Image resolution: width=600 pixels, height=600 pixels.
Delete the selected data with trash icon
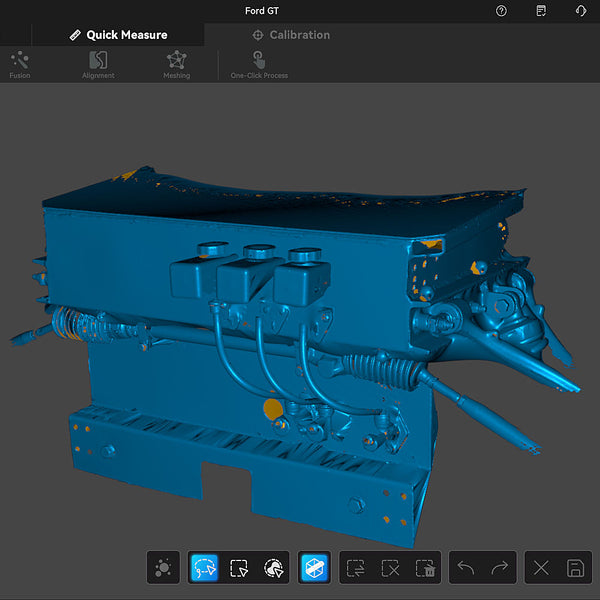click(x=425, y=567)
